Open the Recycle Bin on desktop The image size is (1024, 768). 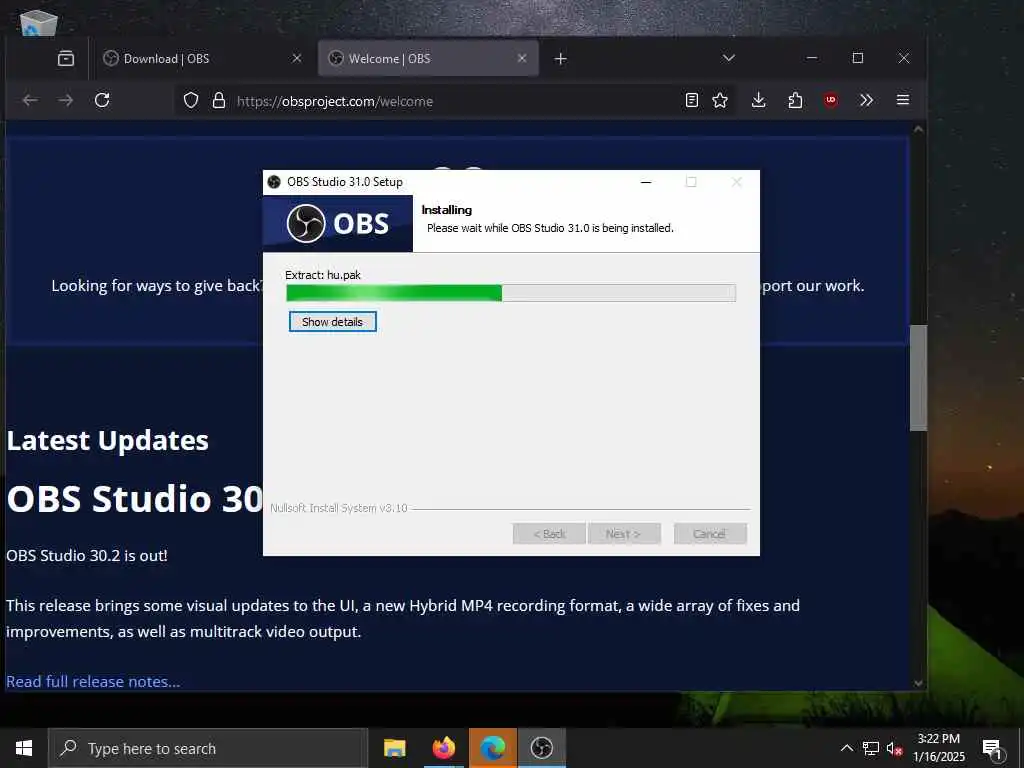point(38,22)
